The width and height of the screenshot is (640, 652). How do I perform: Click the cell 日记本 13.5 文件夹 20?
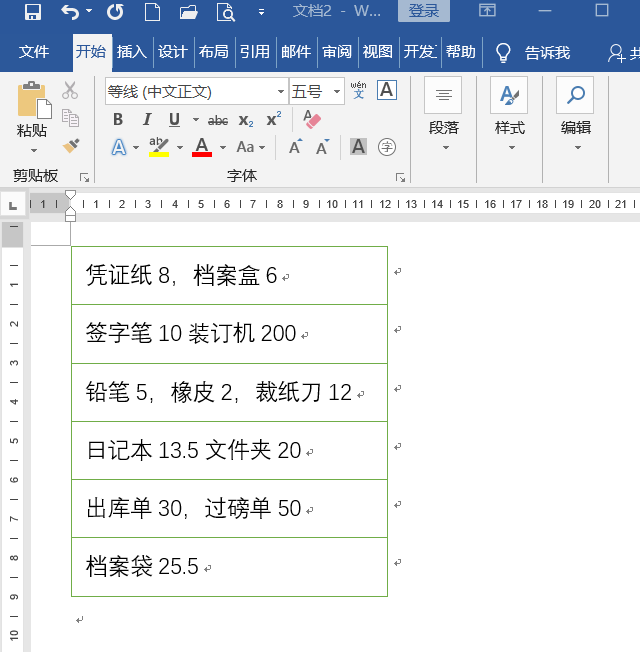229,451
